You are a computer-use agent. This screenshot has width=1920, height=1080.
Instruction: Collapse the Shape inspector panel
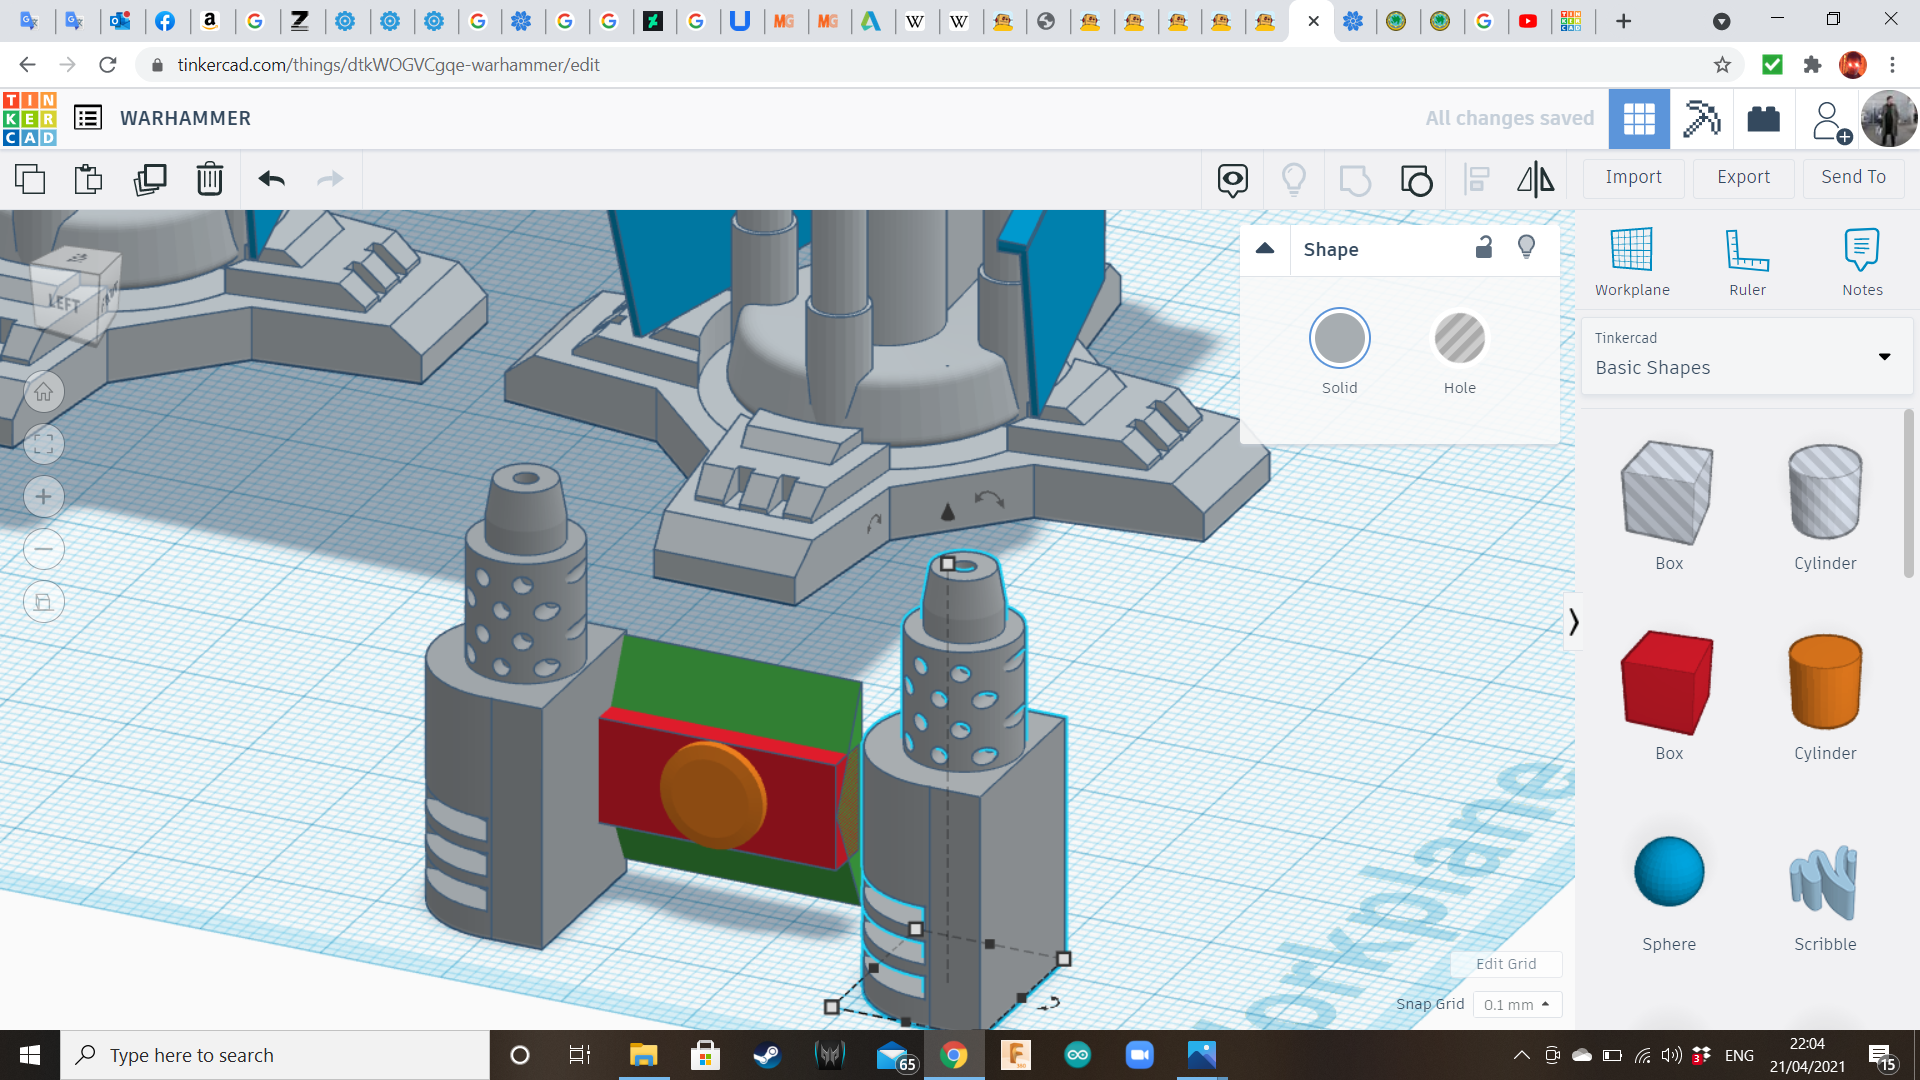(1265, 249)
